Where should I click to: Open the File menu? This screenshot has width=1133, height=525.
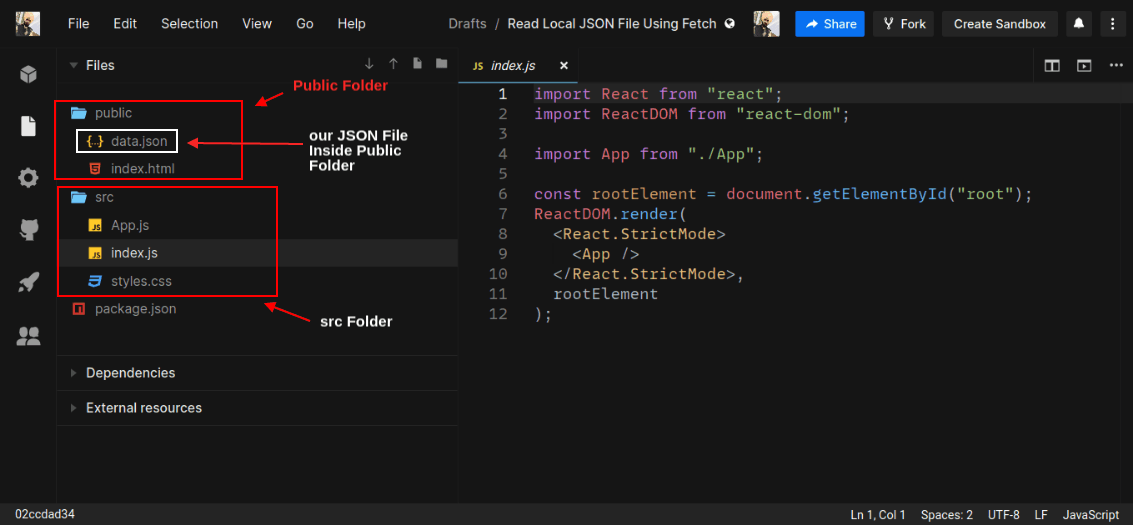coord(78,24)
